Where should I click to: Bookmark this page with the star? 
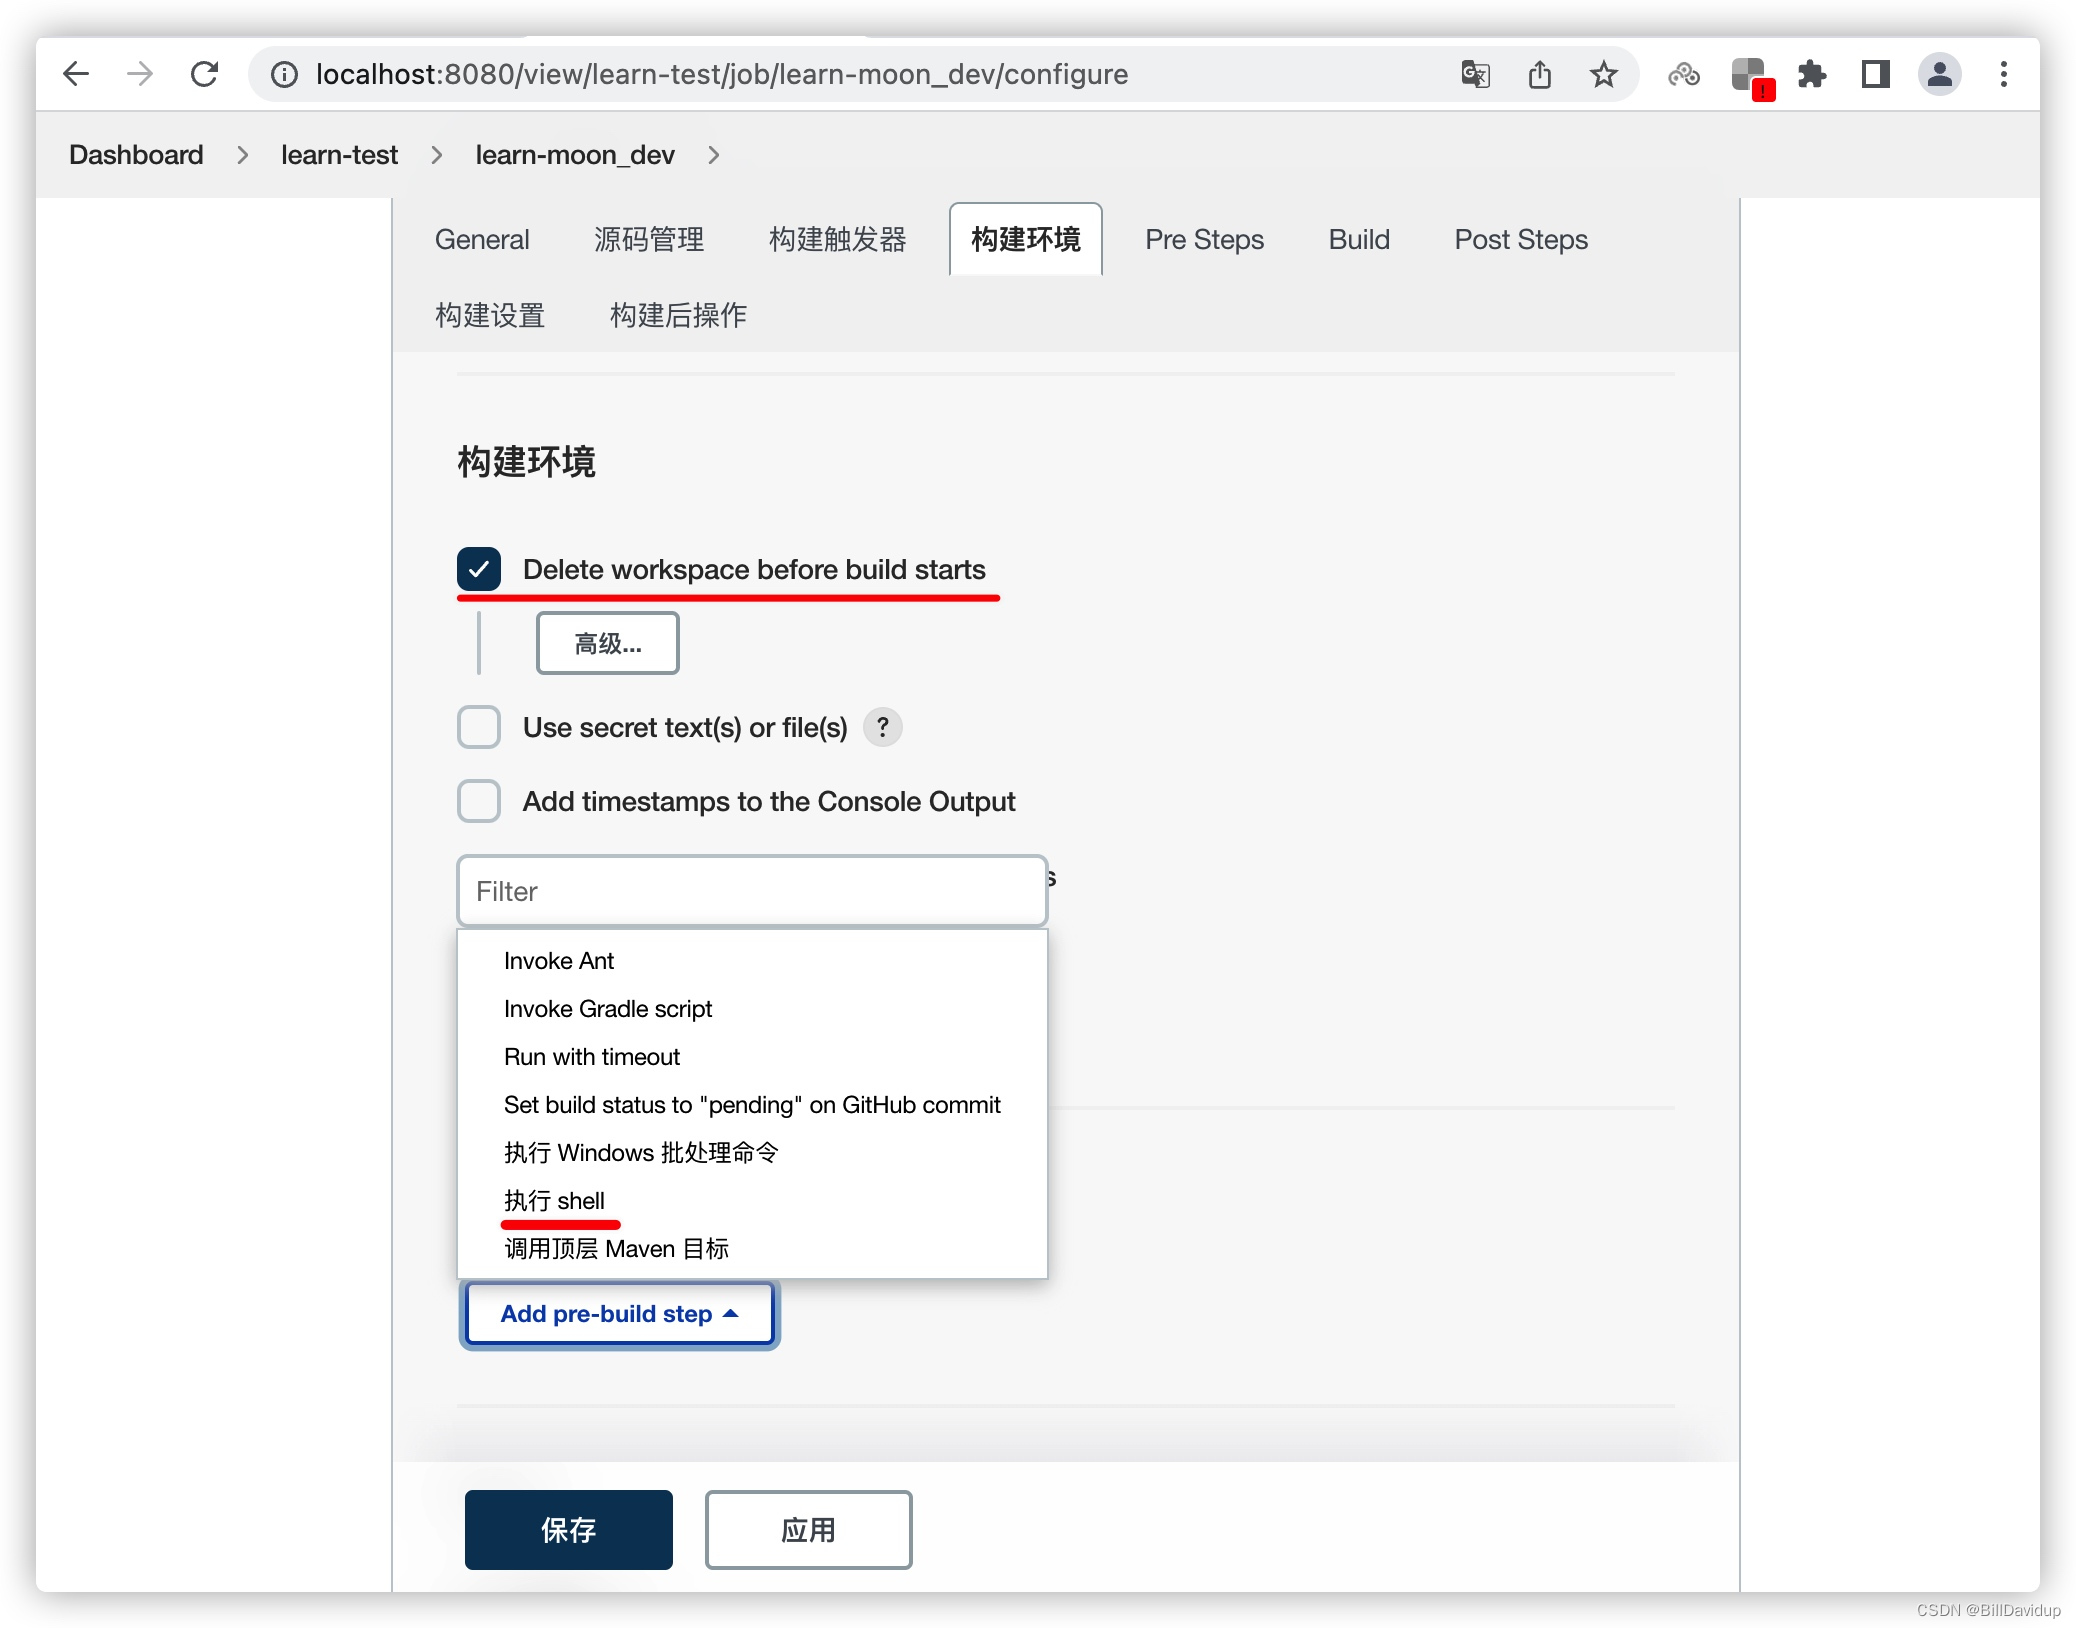[x=1604, y=74]
